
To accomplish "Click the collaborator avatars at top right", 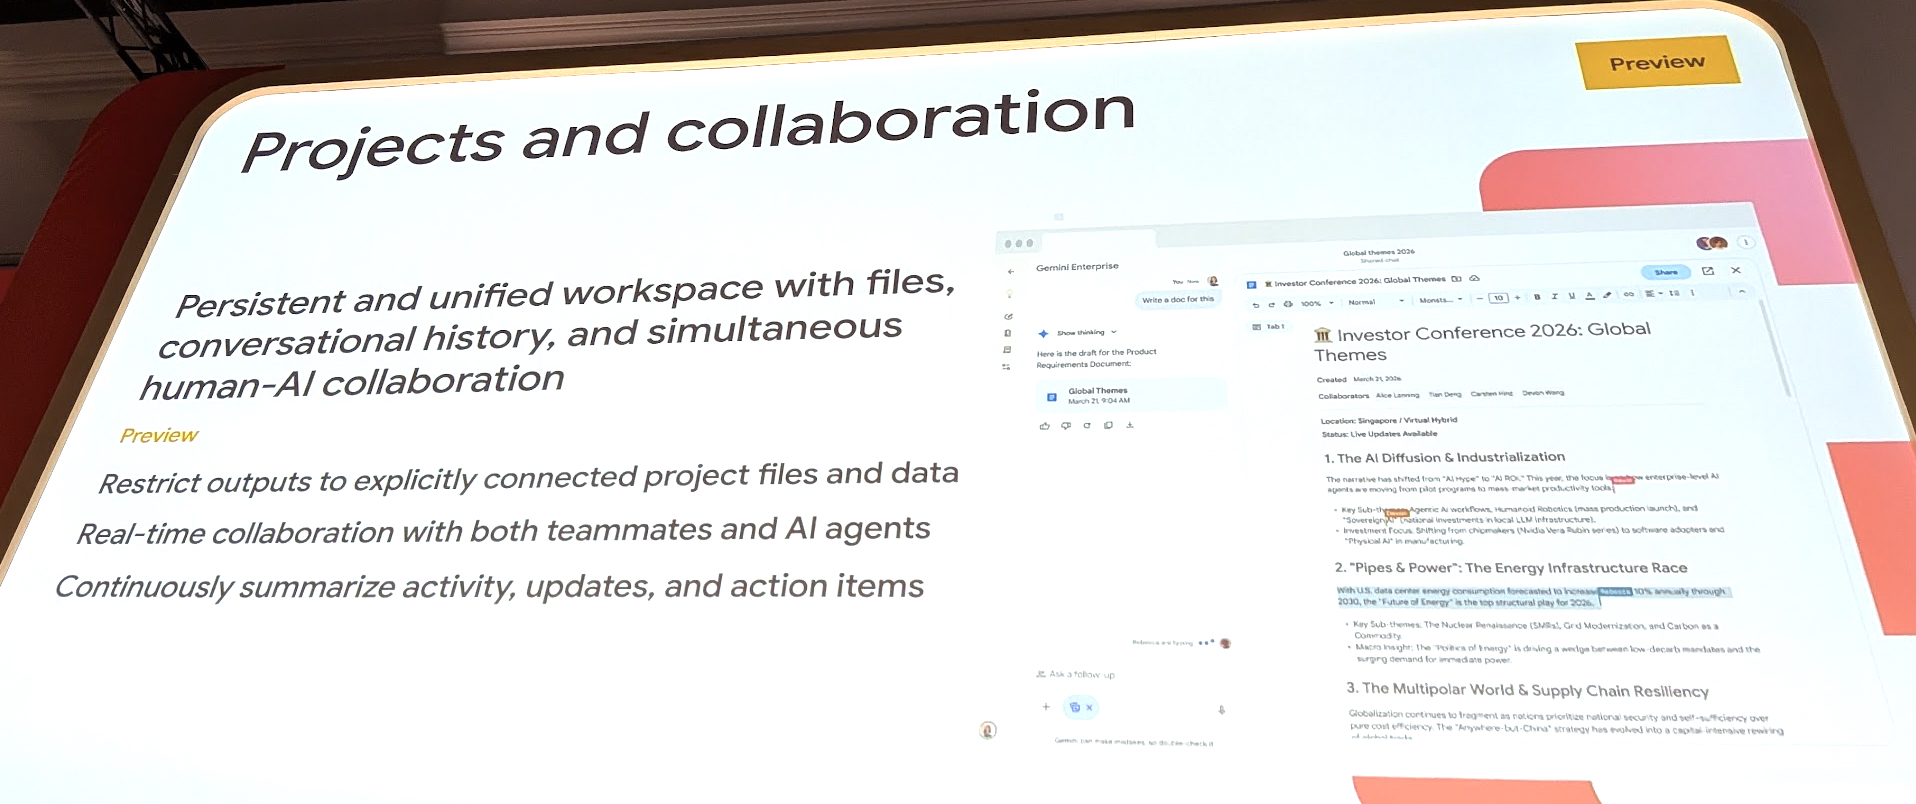I will tap(1711, 243).
